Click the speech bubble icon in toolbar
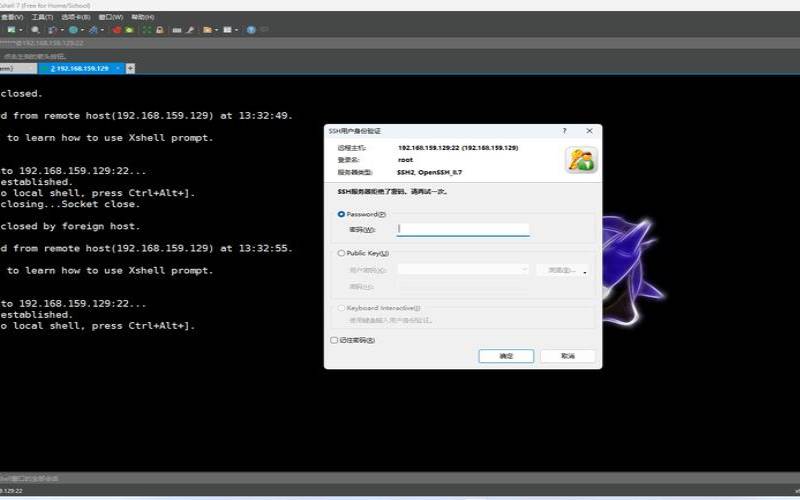This screenshot has width=800, height=500. coord(265,30)
